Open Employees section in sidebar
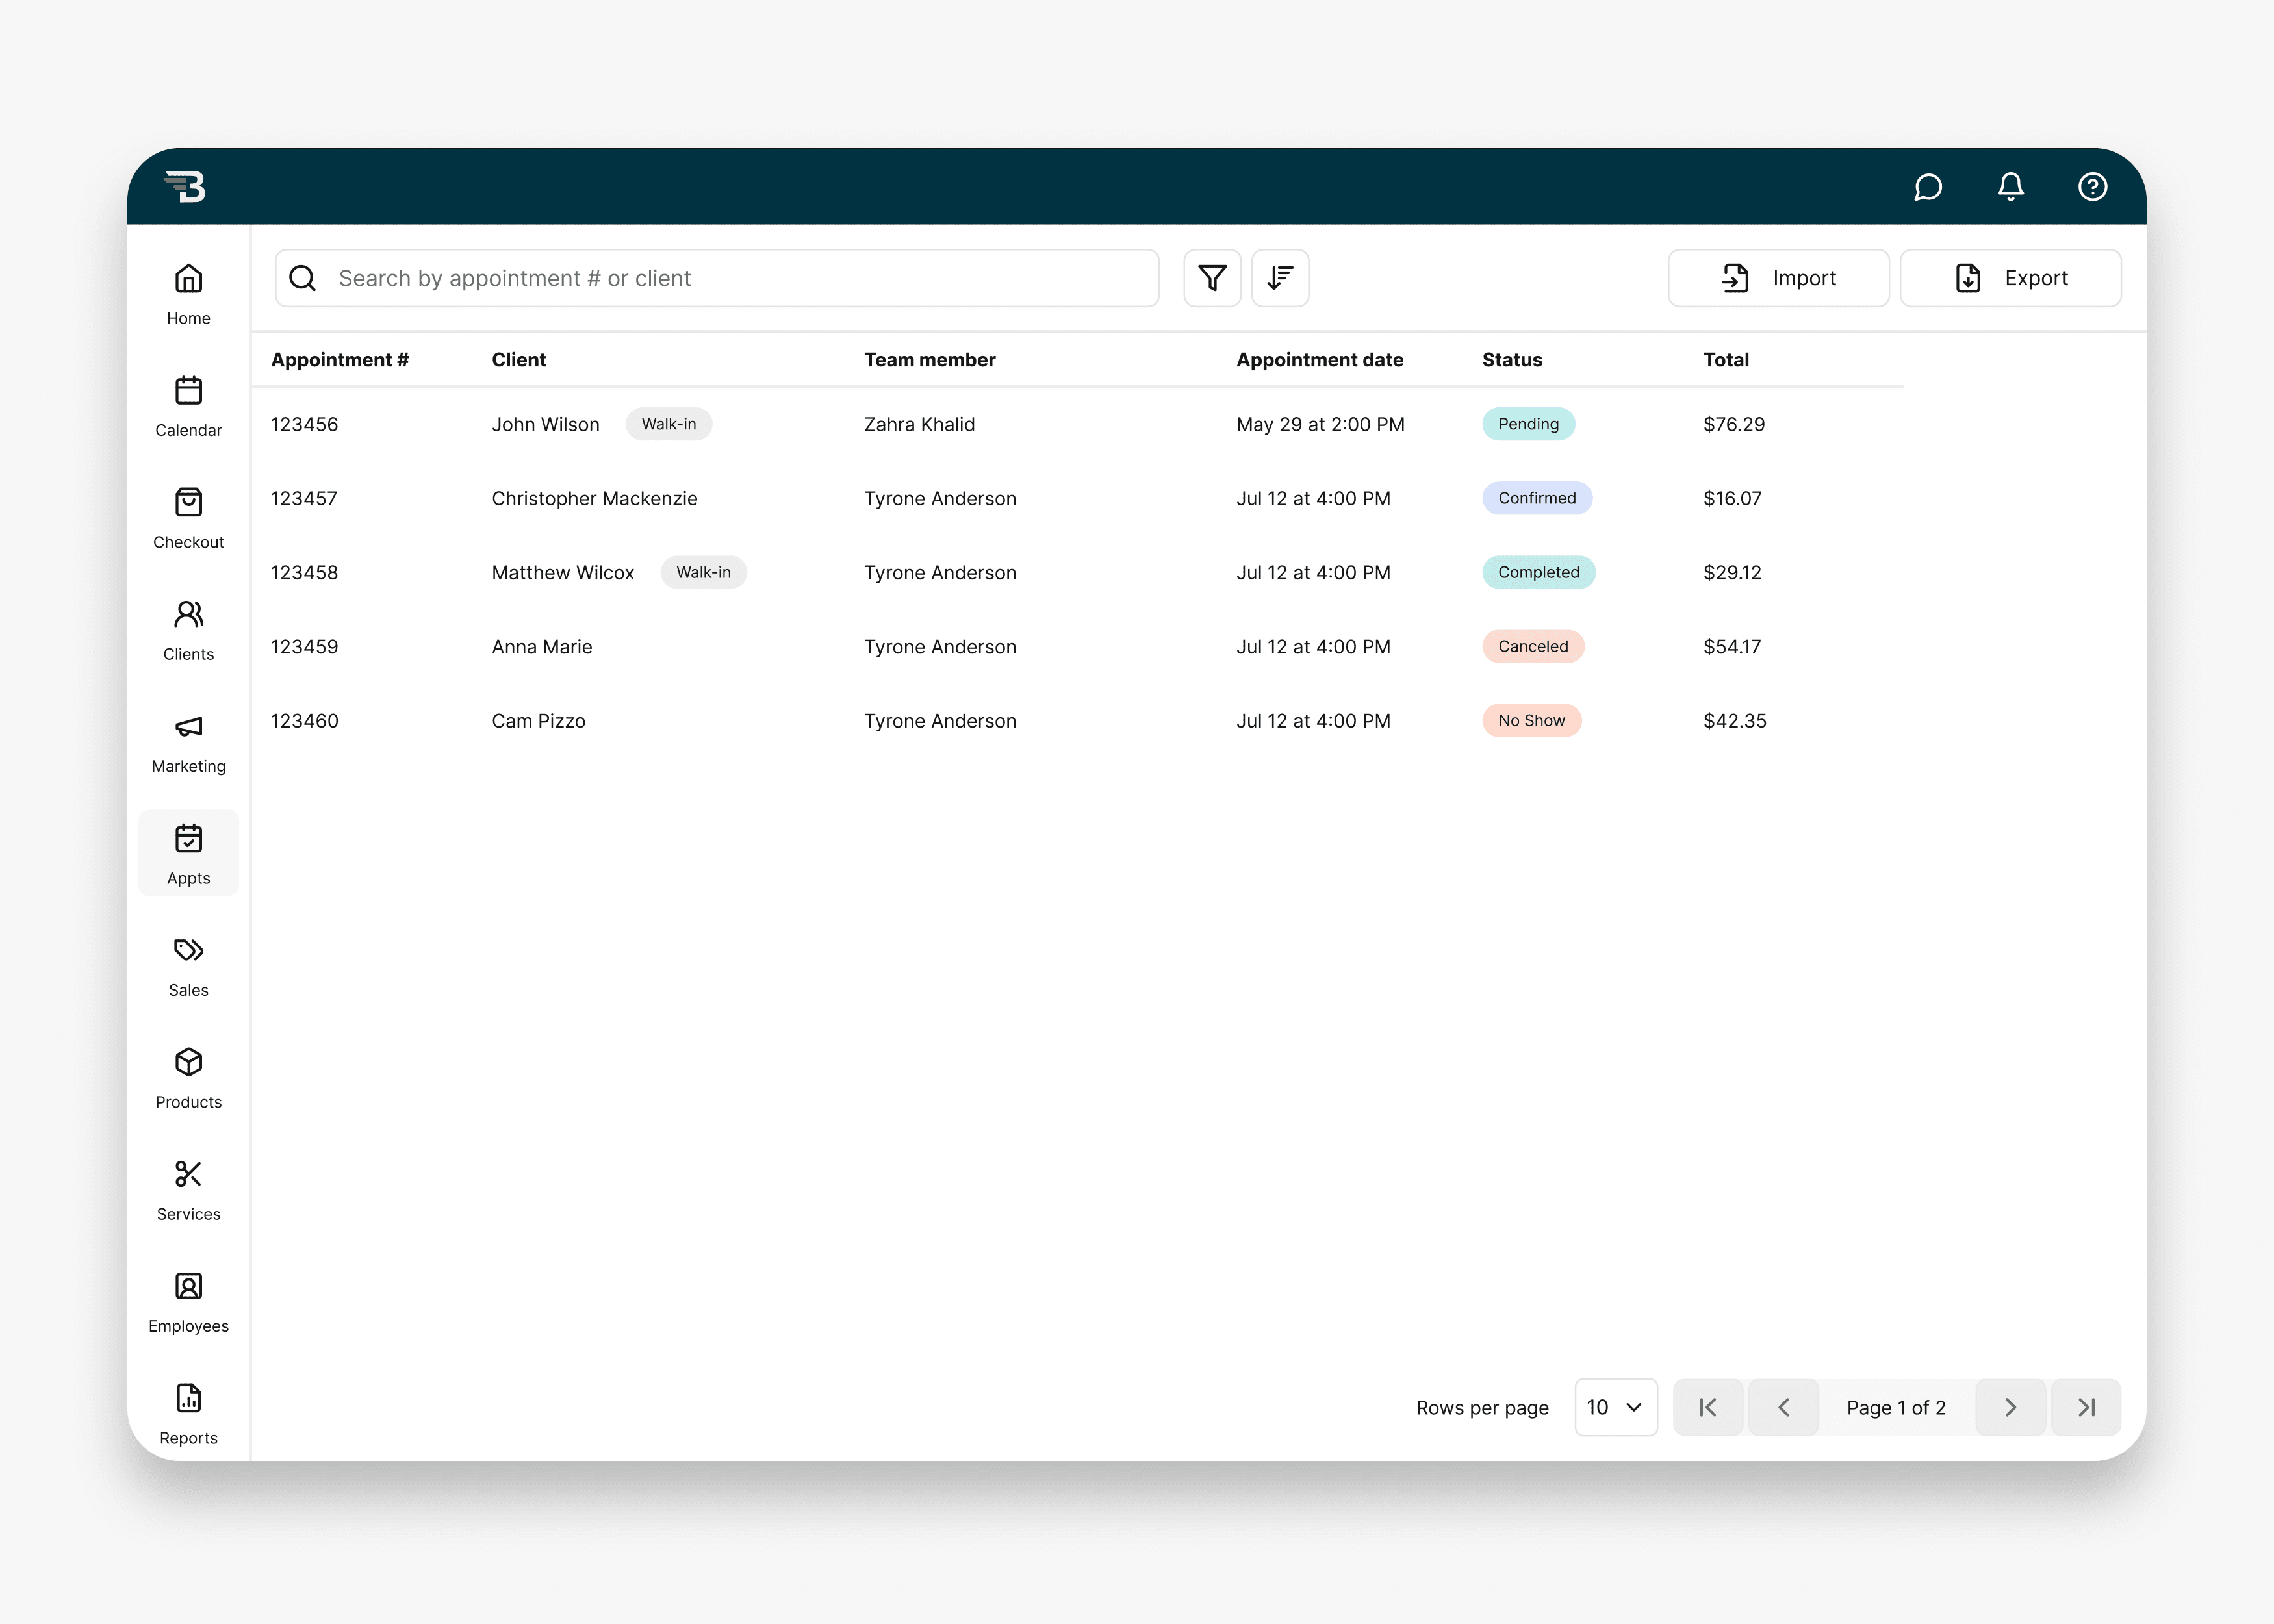 [x=188, y=1302]
